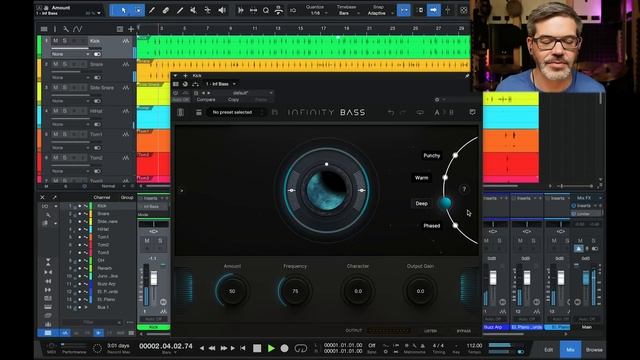Image resolution: width=640 pixels, height=360 pixels.
Task: Open the Browse view button
Action: point(594,349)
